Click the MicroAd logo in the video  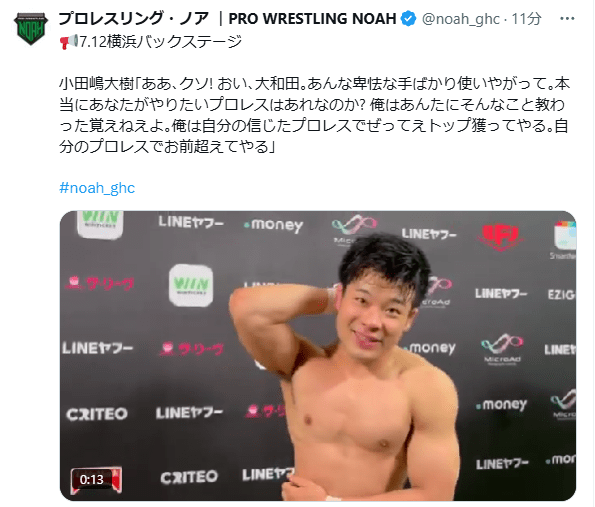(502, 349)
